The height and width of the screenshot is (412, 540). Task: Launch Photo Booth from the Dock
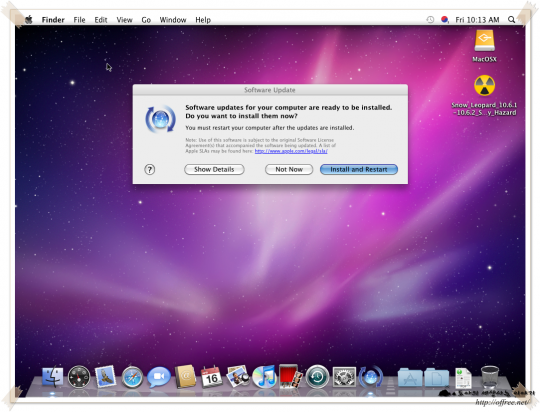point(291,376)
